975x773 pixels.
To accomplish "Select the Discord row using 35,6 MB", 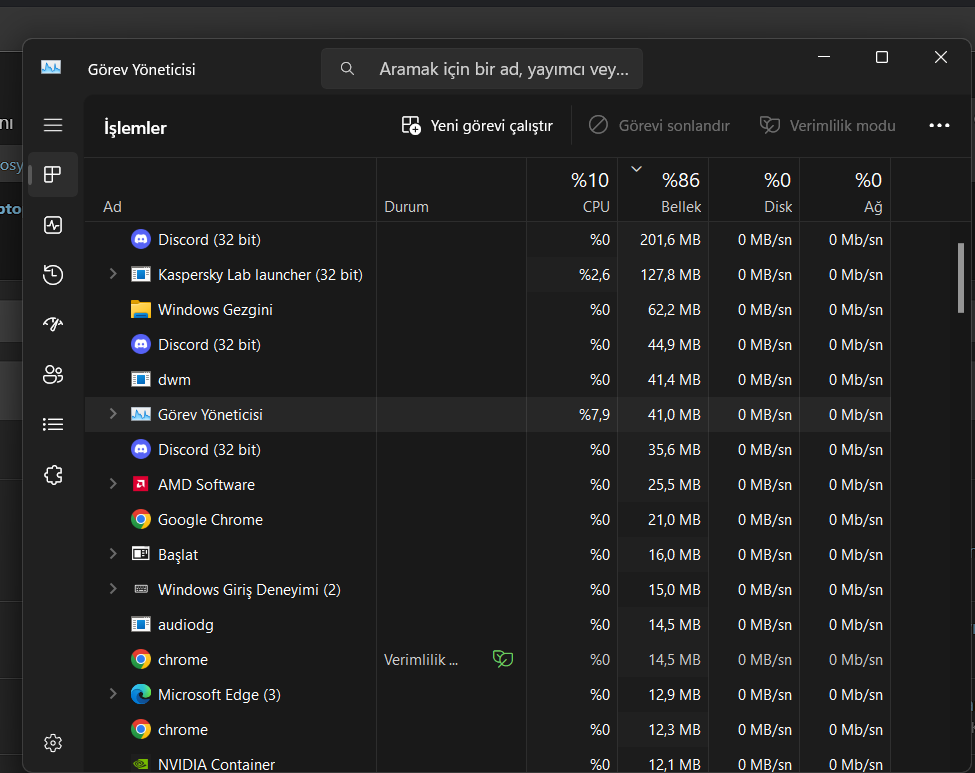I will 488,450.
